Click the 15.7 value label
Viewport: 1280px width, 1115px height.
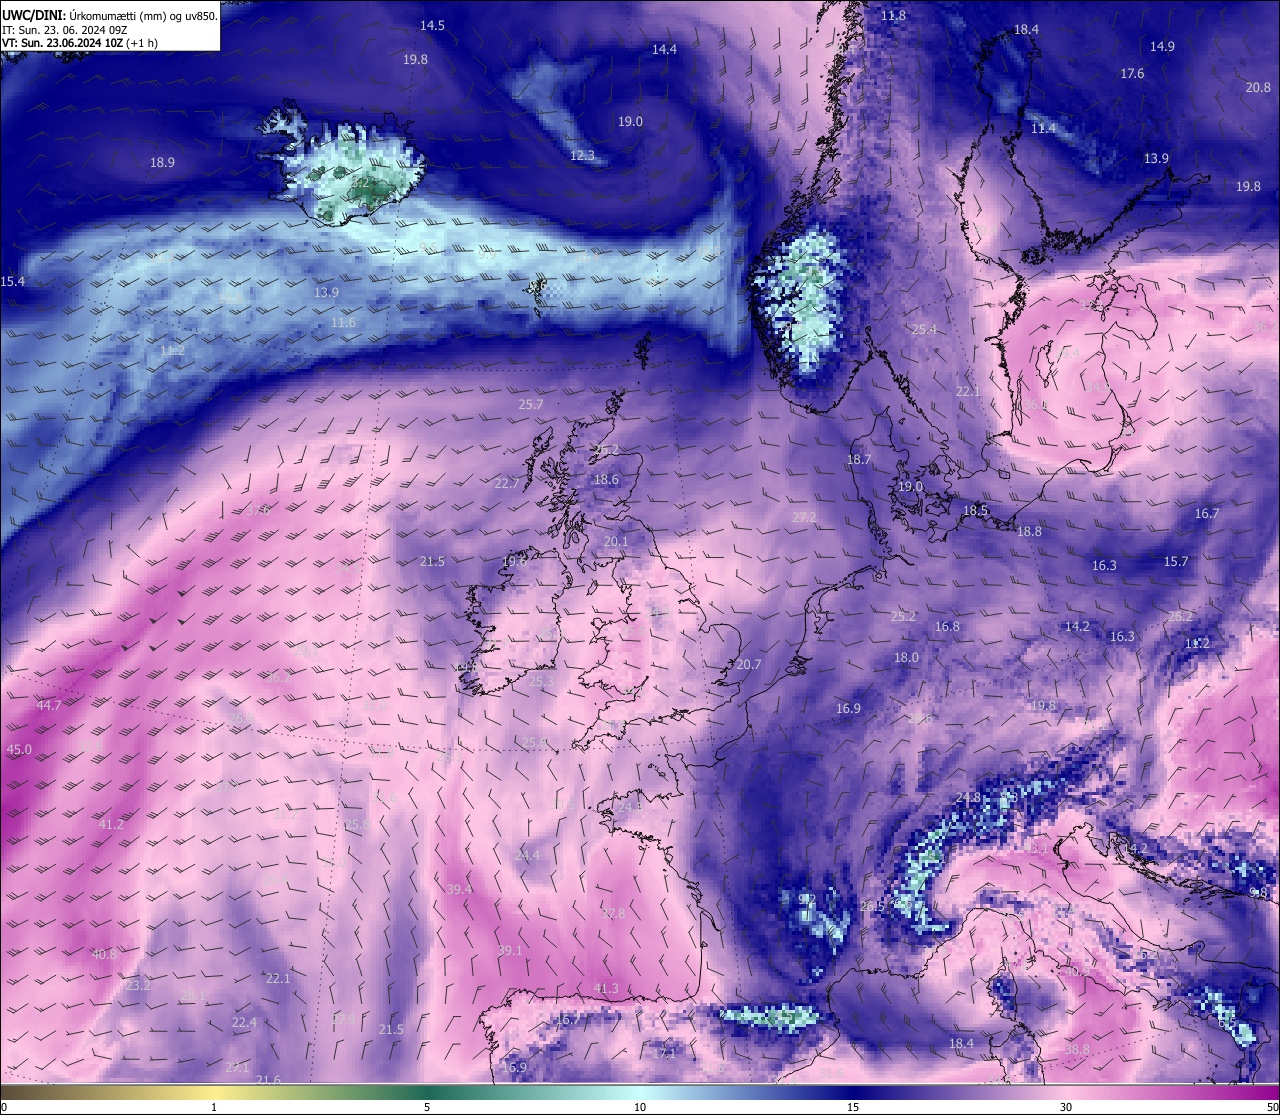(x=1176, y=562)
